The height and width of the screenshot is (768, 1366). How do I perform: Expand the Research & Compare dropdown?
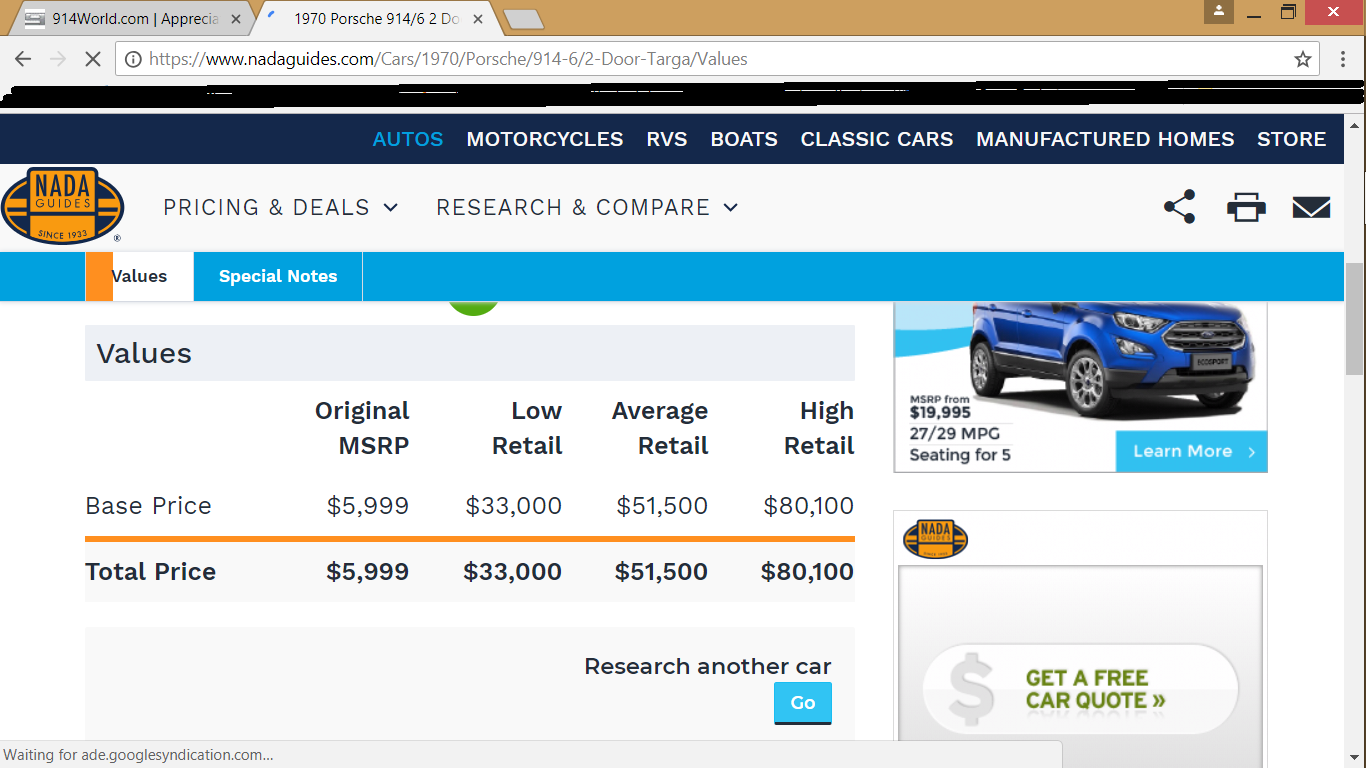coord(587,207)
